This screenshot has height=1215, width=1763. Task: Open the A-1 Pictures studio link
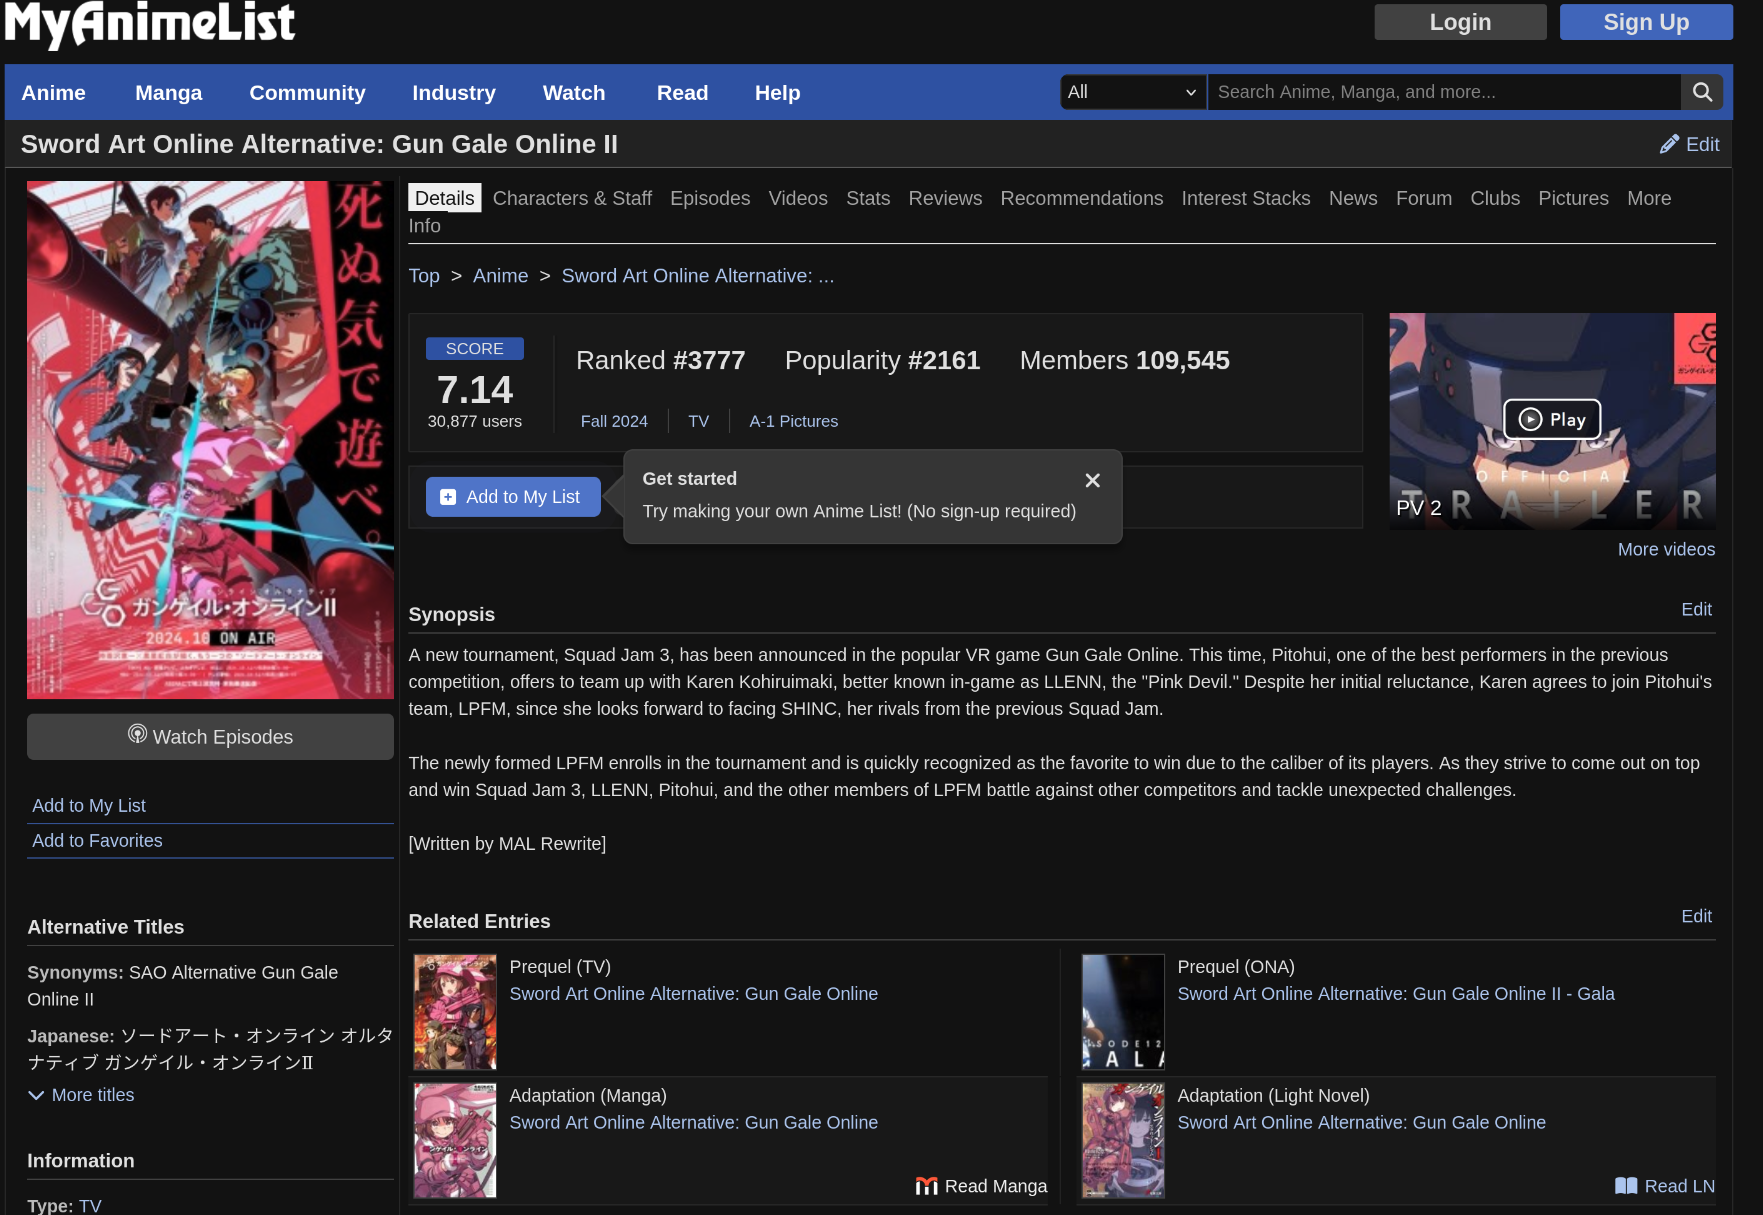pyautogui.click(x=793, y=421)
